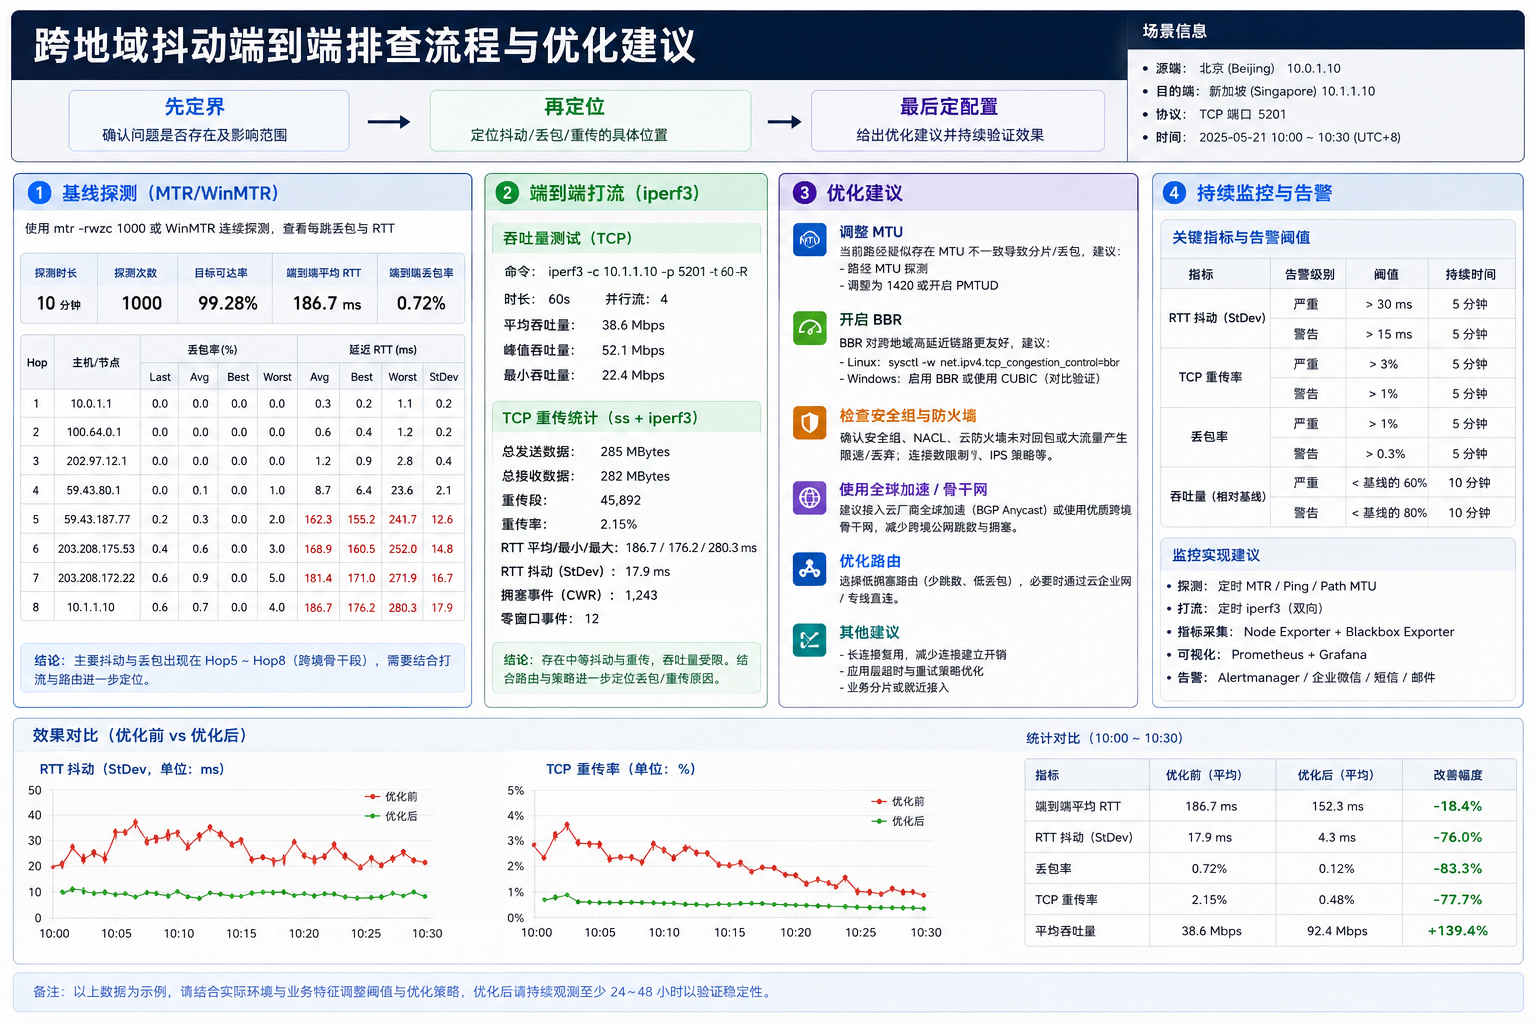
Task: Click the 开启 BBR gauge icon
Action: pos(809,328)
